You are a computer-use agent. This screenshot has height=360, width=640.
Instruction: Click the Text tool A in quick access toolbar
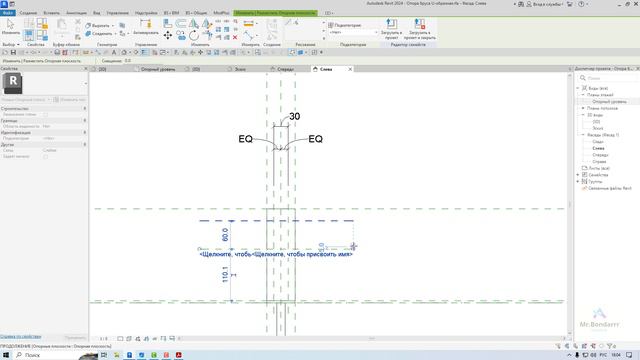click(x=114, y=52)
